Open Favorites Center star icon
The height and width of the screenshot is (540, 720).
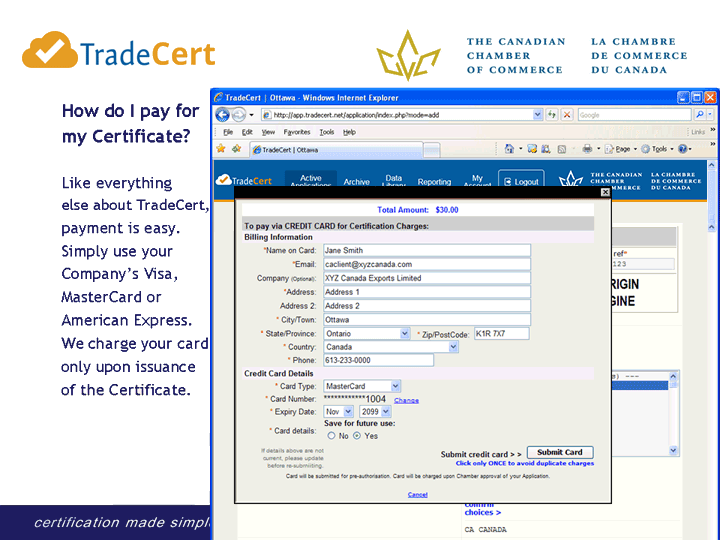tap(221, 149)
